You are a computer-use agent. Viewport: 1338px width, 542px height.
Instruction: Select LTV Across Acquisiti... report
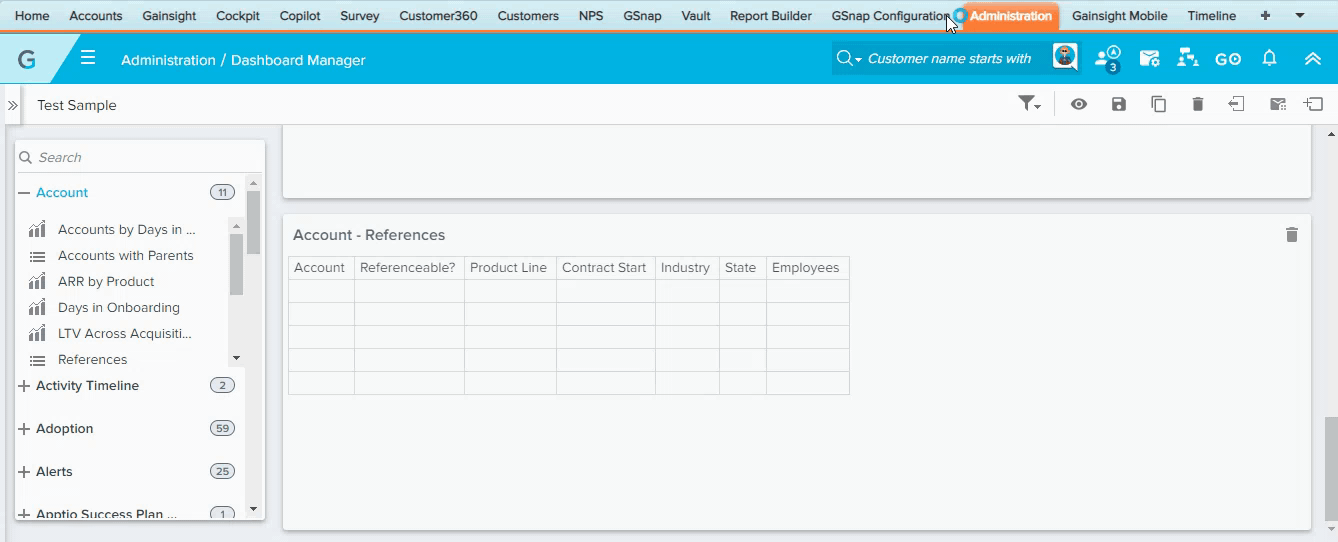pos(125,334)
